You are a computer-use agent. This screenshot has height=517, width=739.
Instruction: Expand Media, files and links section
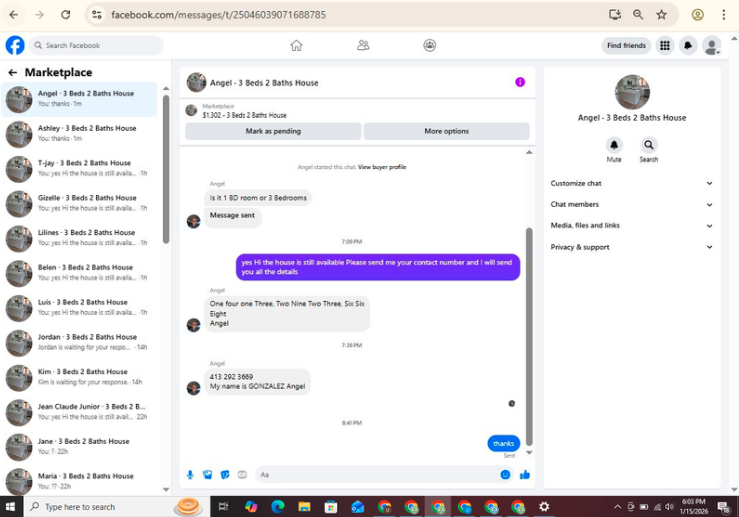point(632,226)
